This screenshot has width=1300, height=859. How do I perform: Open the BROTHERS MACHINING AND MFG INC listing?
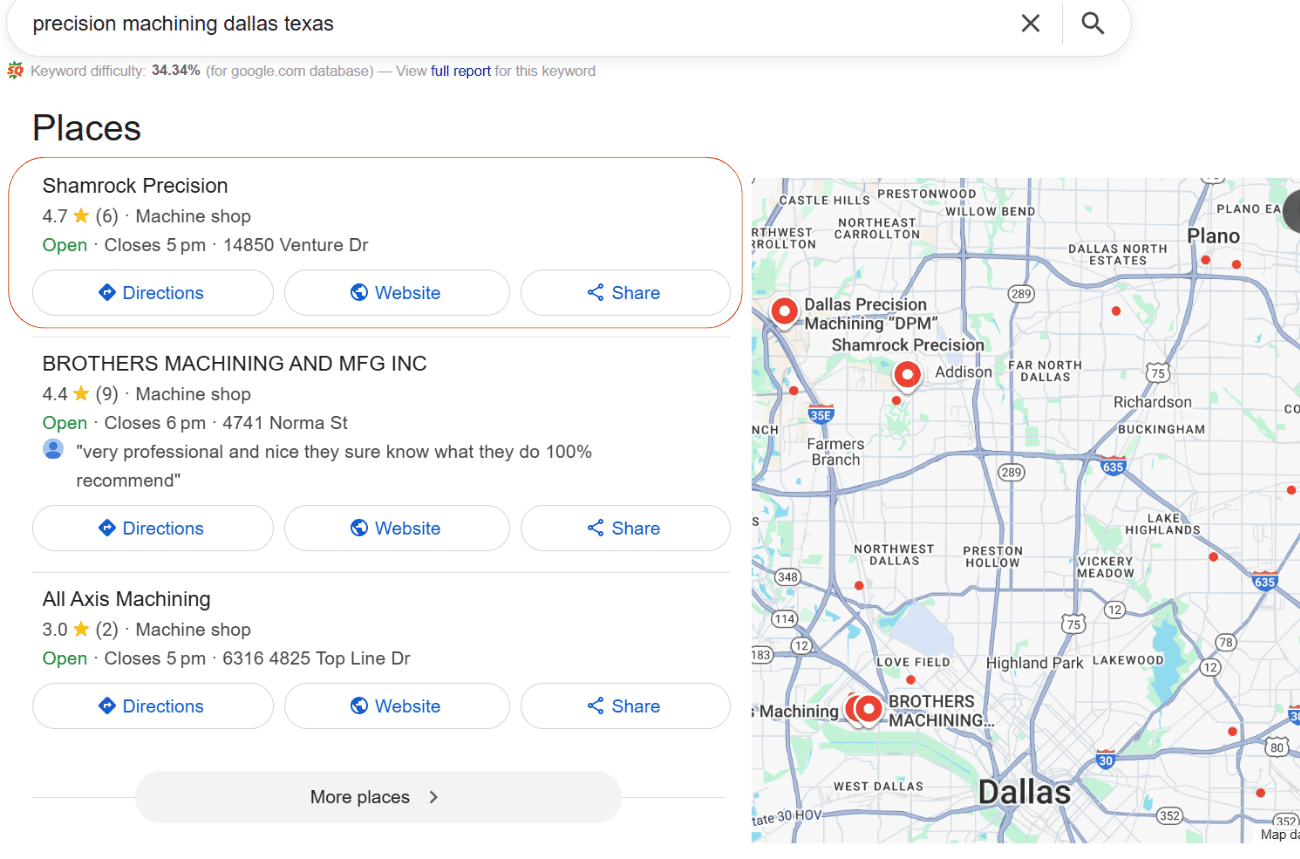tap(234, 364)
